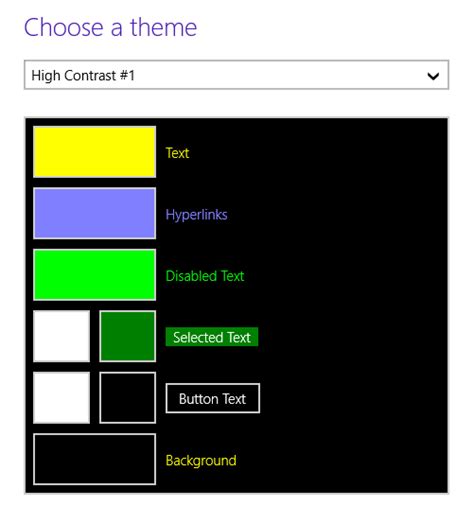Click the Button Text sample button
The image size is (474, 506).
coord(213,398)
